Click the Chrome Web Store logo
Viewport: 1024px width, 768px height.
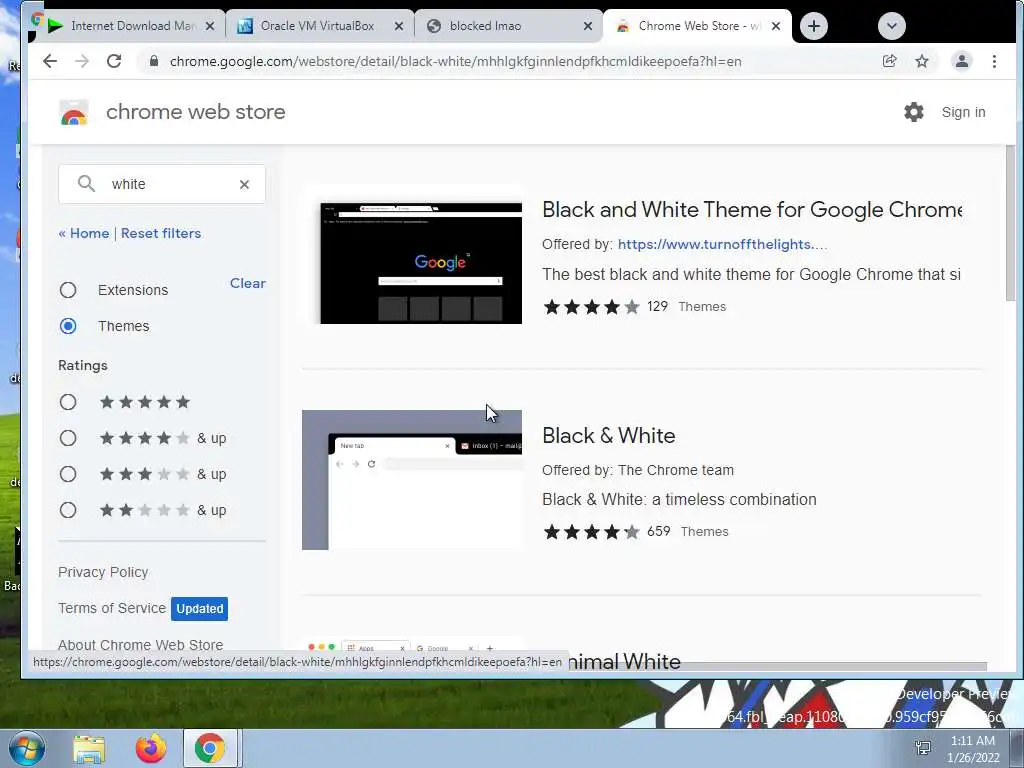pos(74,112)
